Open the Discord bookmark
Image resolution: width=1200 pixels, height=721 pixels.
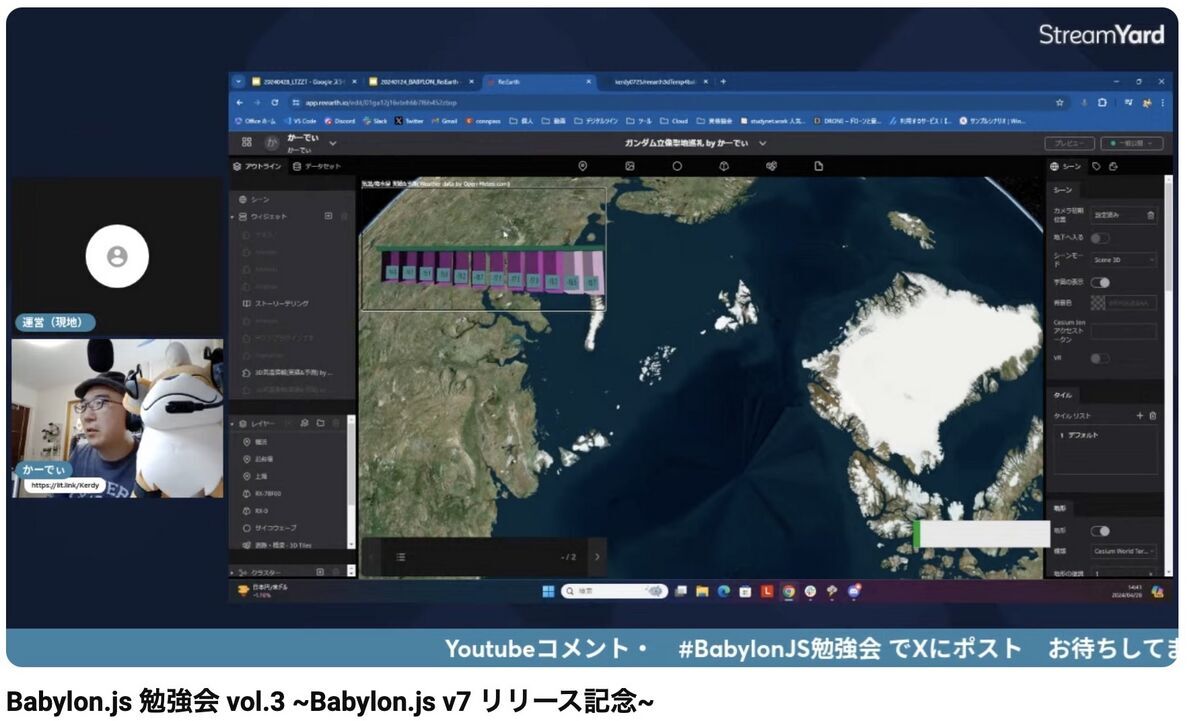pyautogui.click(x=339, y=121)
